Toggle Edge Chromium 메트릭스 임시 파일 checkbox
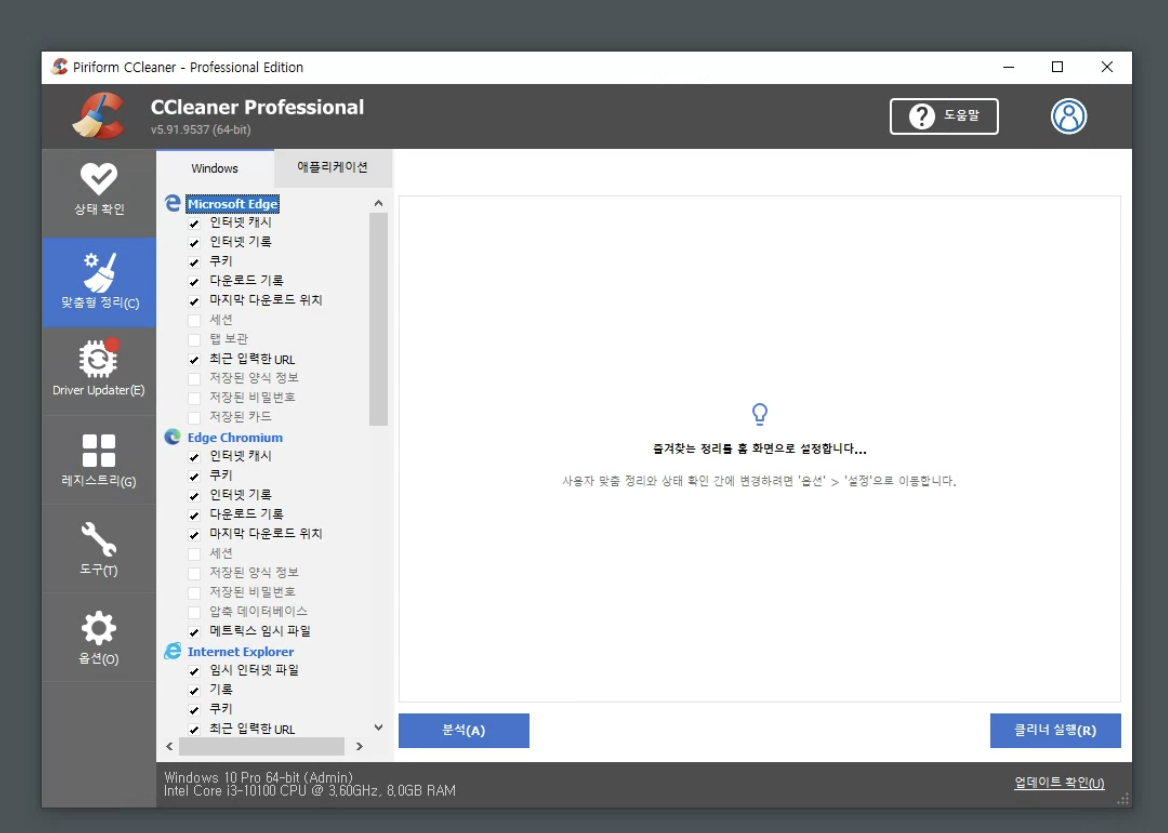Image resolution: width=1168 pixels, height=833 pixels. coord(194,632)
